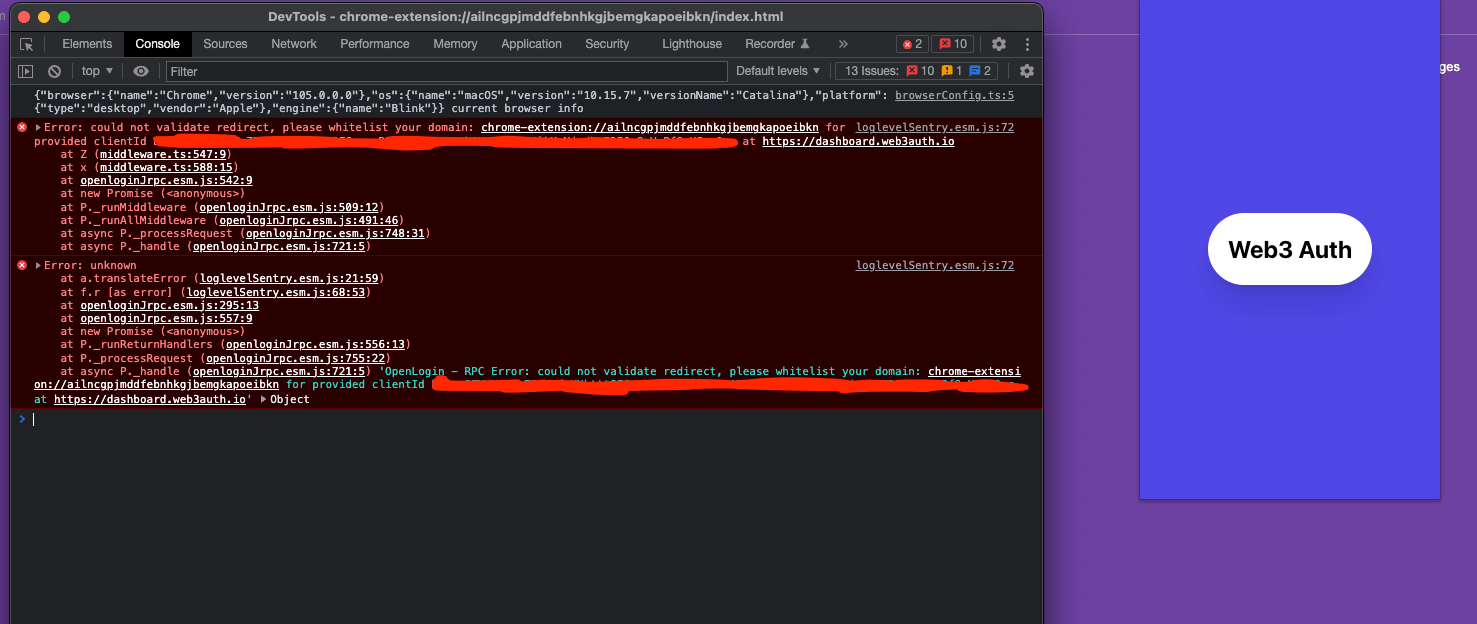Viewport: 1477px width, 624px height.
Task: Open loglevelSentry.esm.js:21:59 link
Action: coord(289,279)
